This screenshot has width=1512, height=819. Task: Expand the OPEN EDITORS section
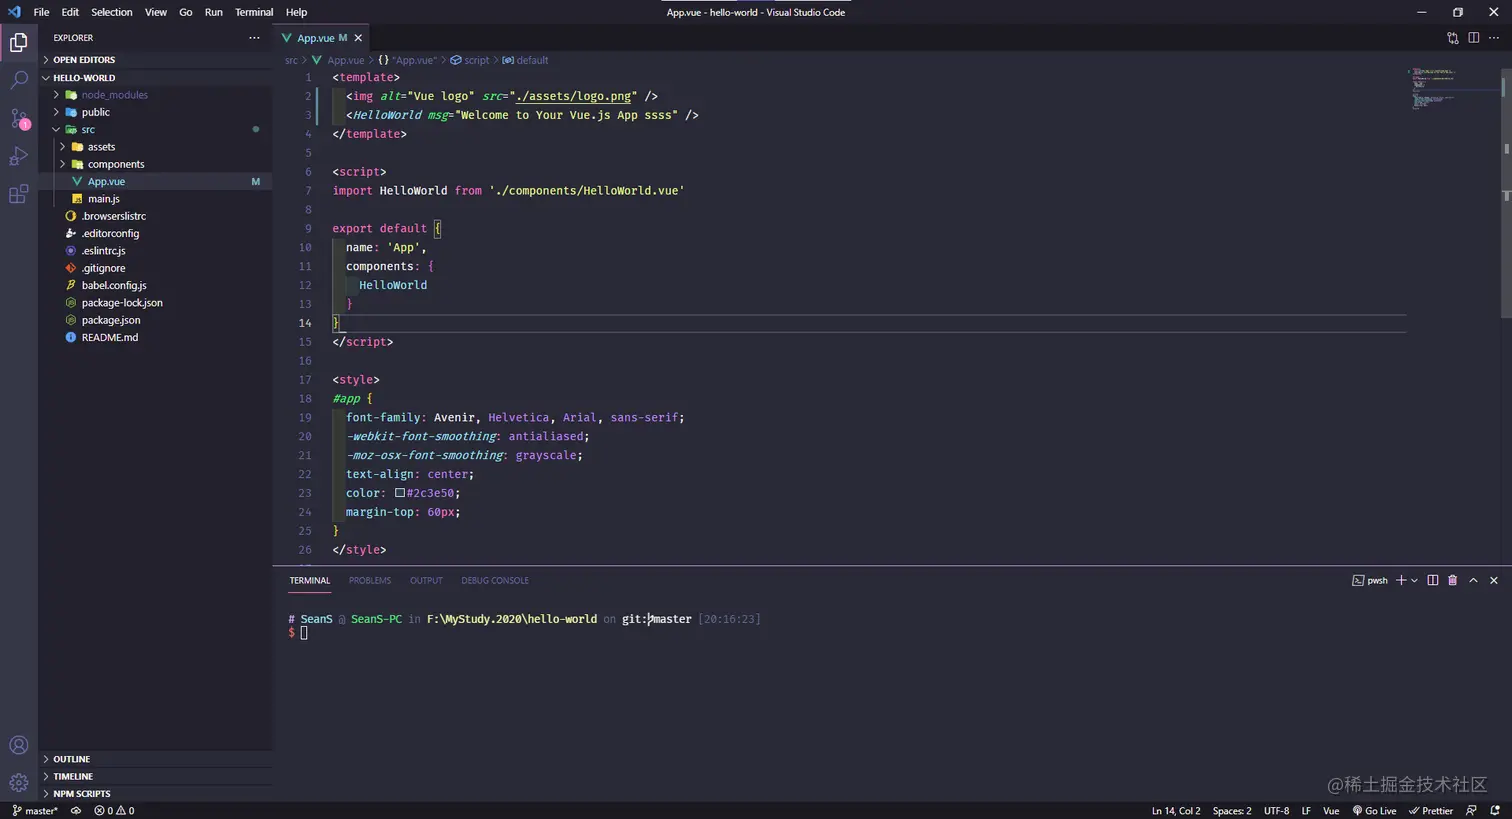tap(155, 60)
